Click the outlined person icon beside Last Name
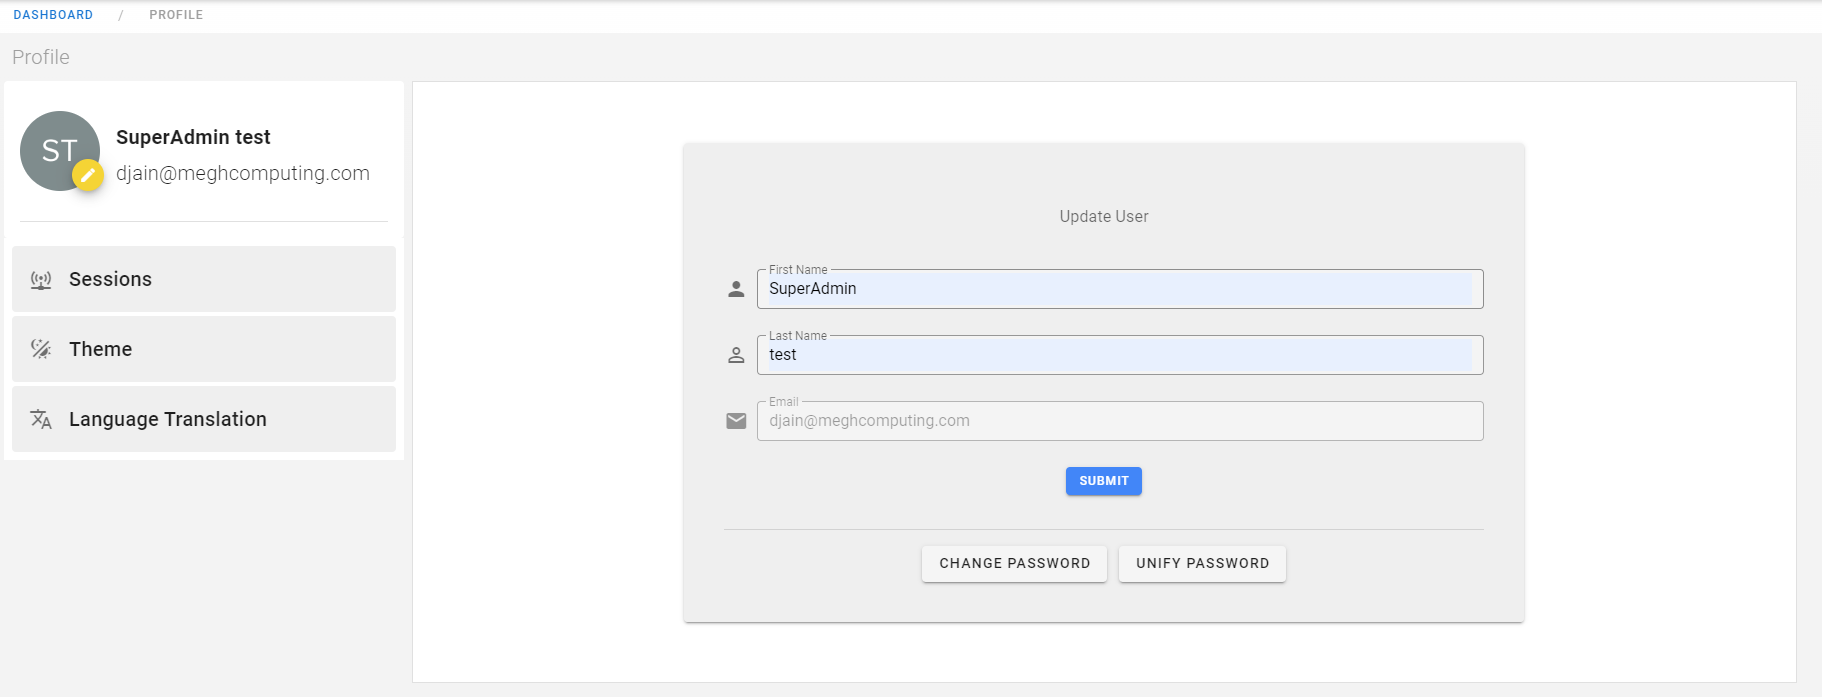The height and width of the screenshot is (697, 1822). pyautogui.click(x=736, y=355)
